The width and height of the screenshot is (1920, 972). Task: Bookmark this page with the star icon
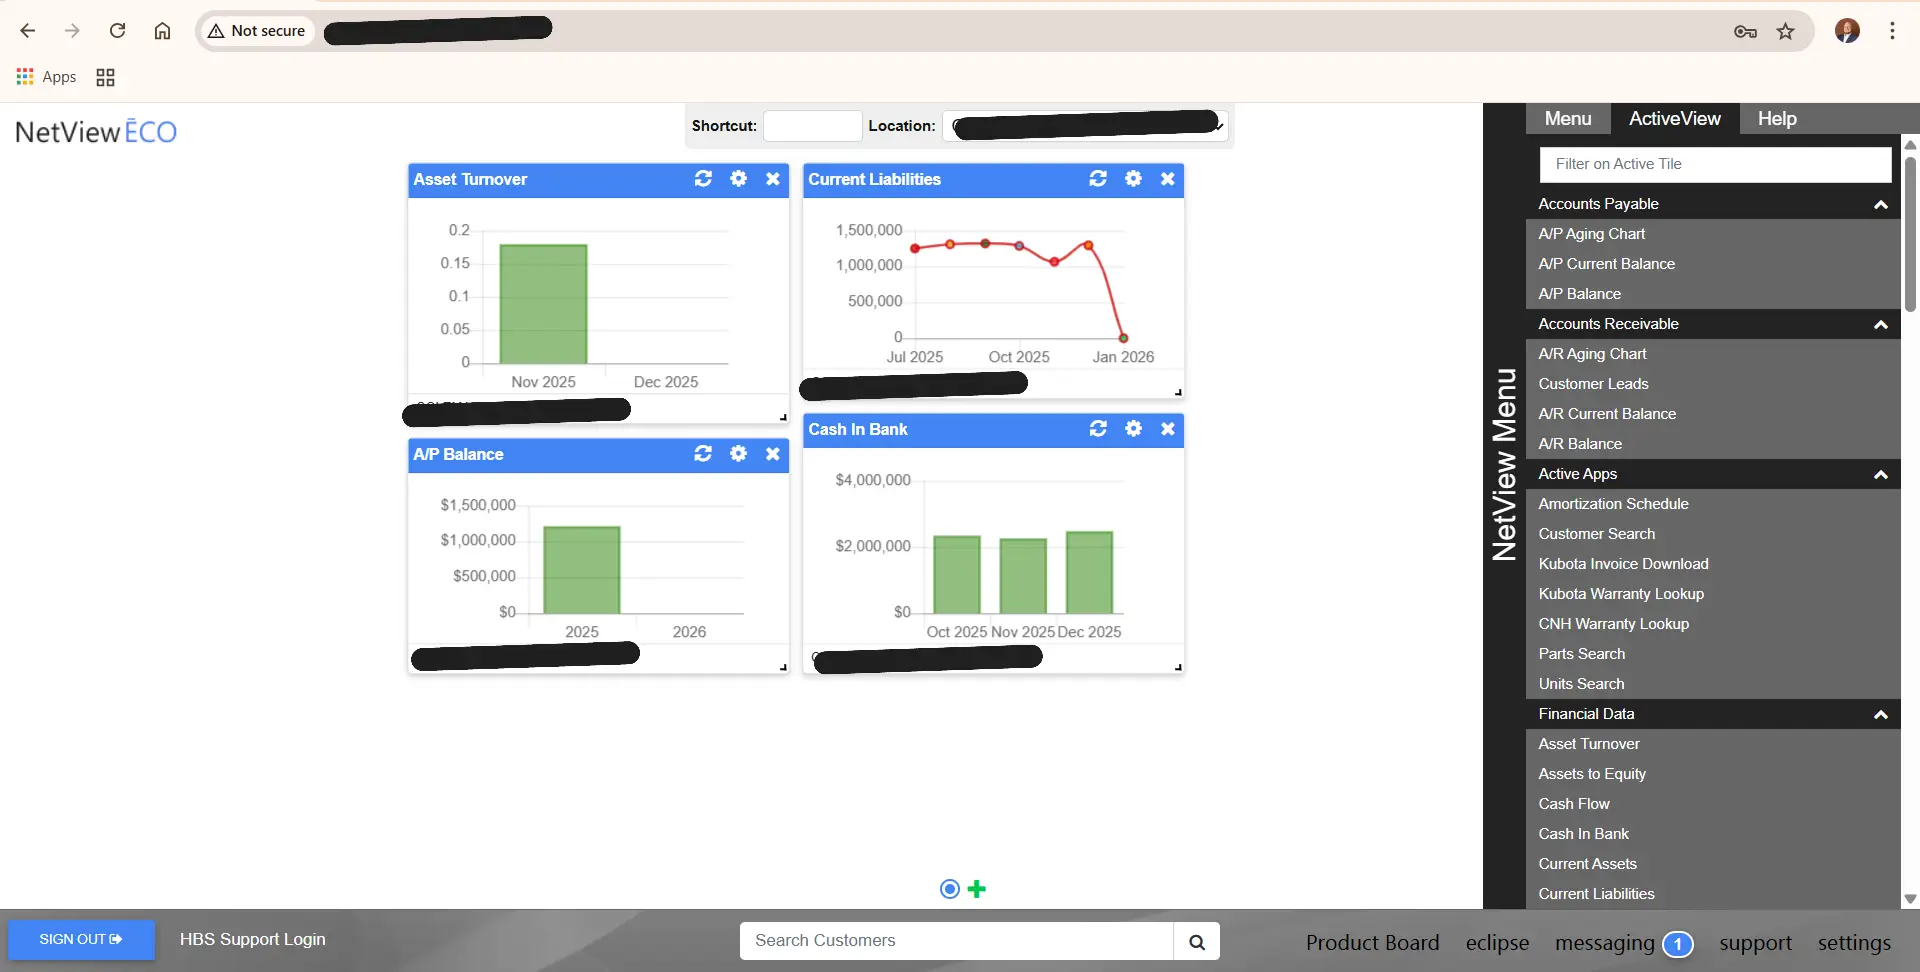(1785, 31)
